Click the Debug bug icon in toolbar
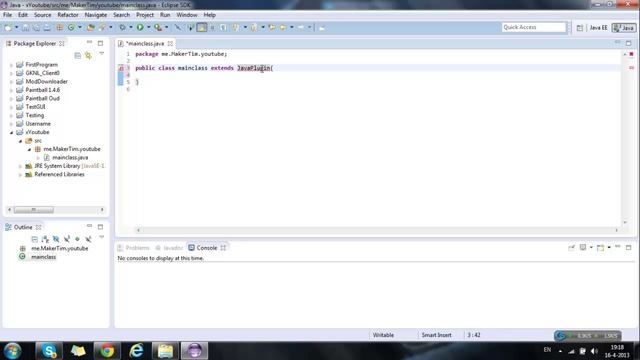The height and width of the screenshot is (360, 640). click(122, 27)
